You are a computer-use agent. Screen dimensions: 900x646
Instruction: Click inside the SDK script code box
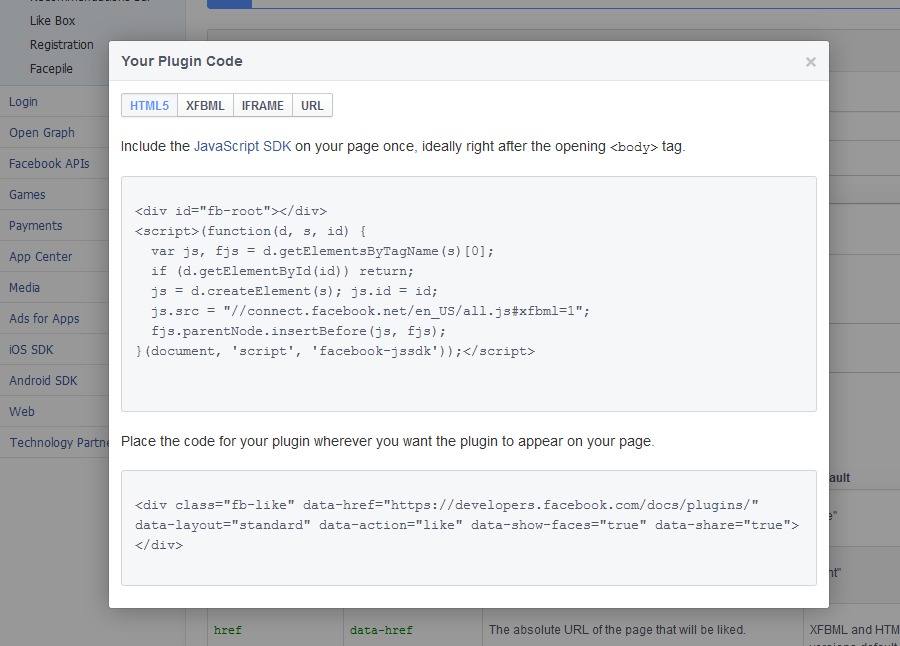(x=468, y=294)
